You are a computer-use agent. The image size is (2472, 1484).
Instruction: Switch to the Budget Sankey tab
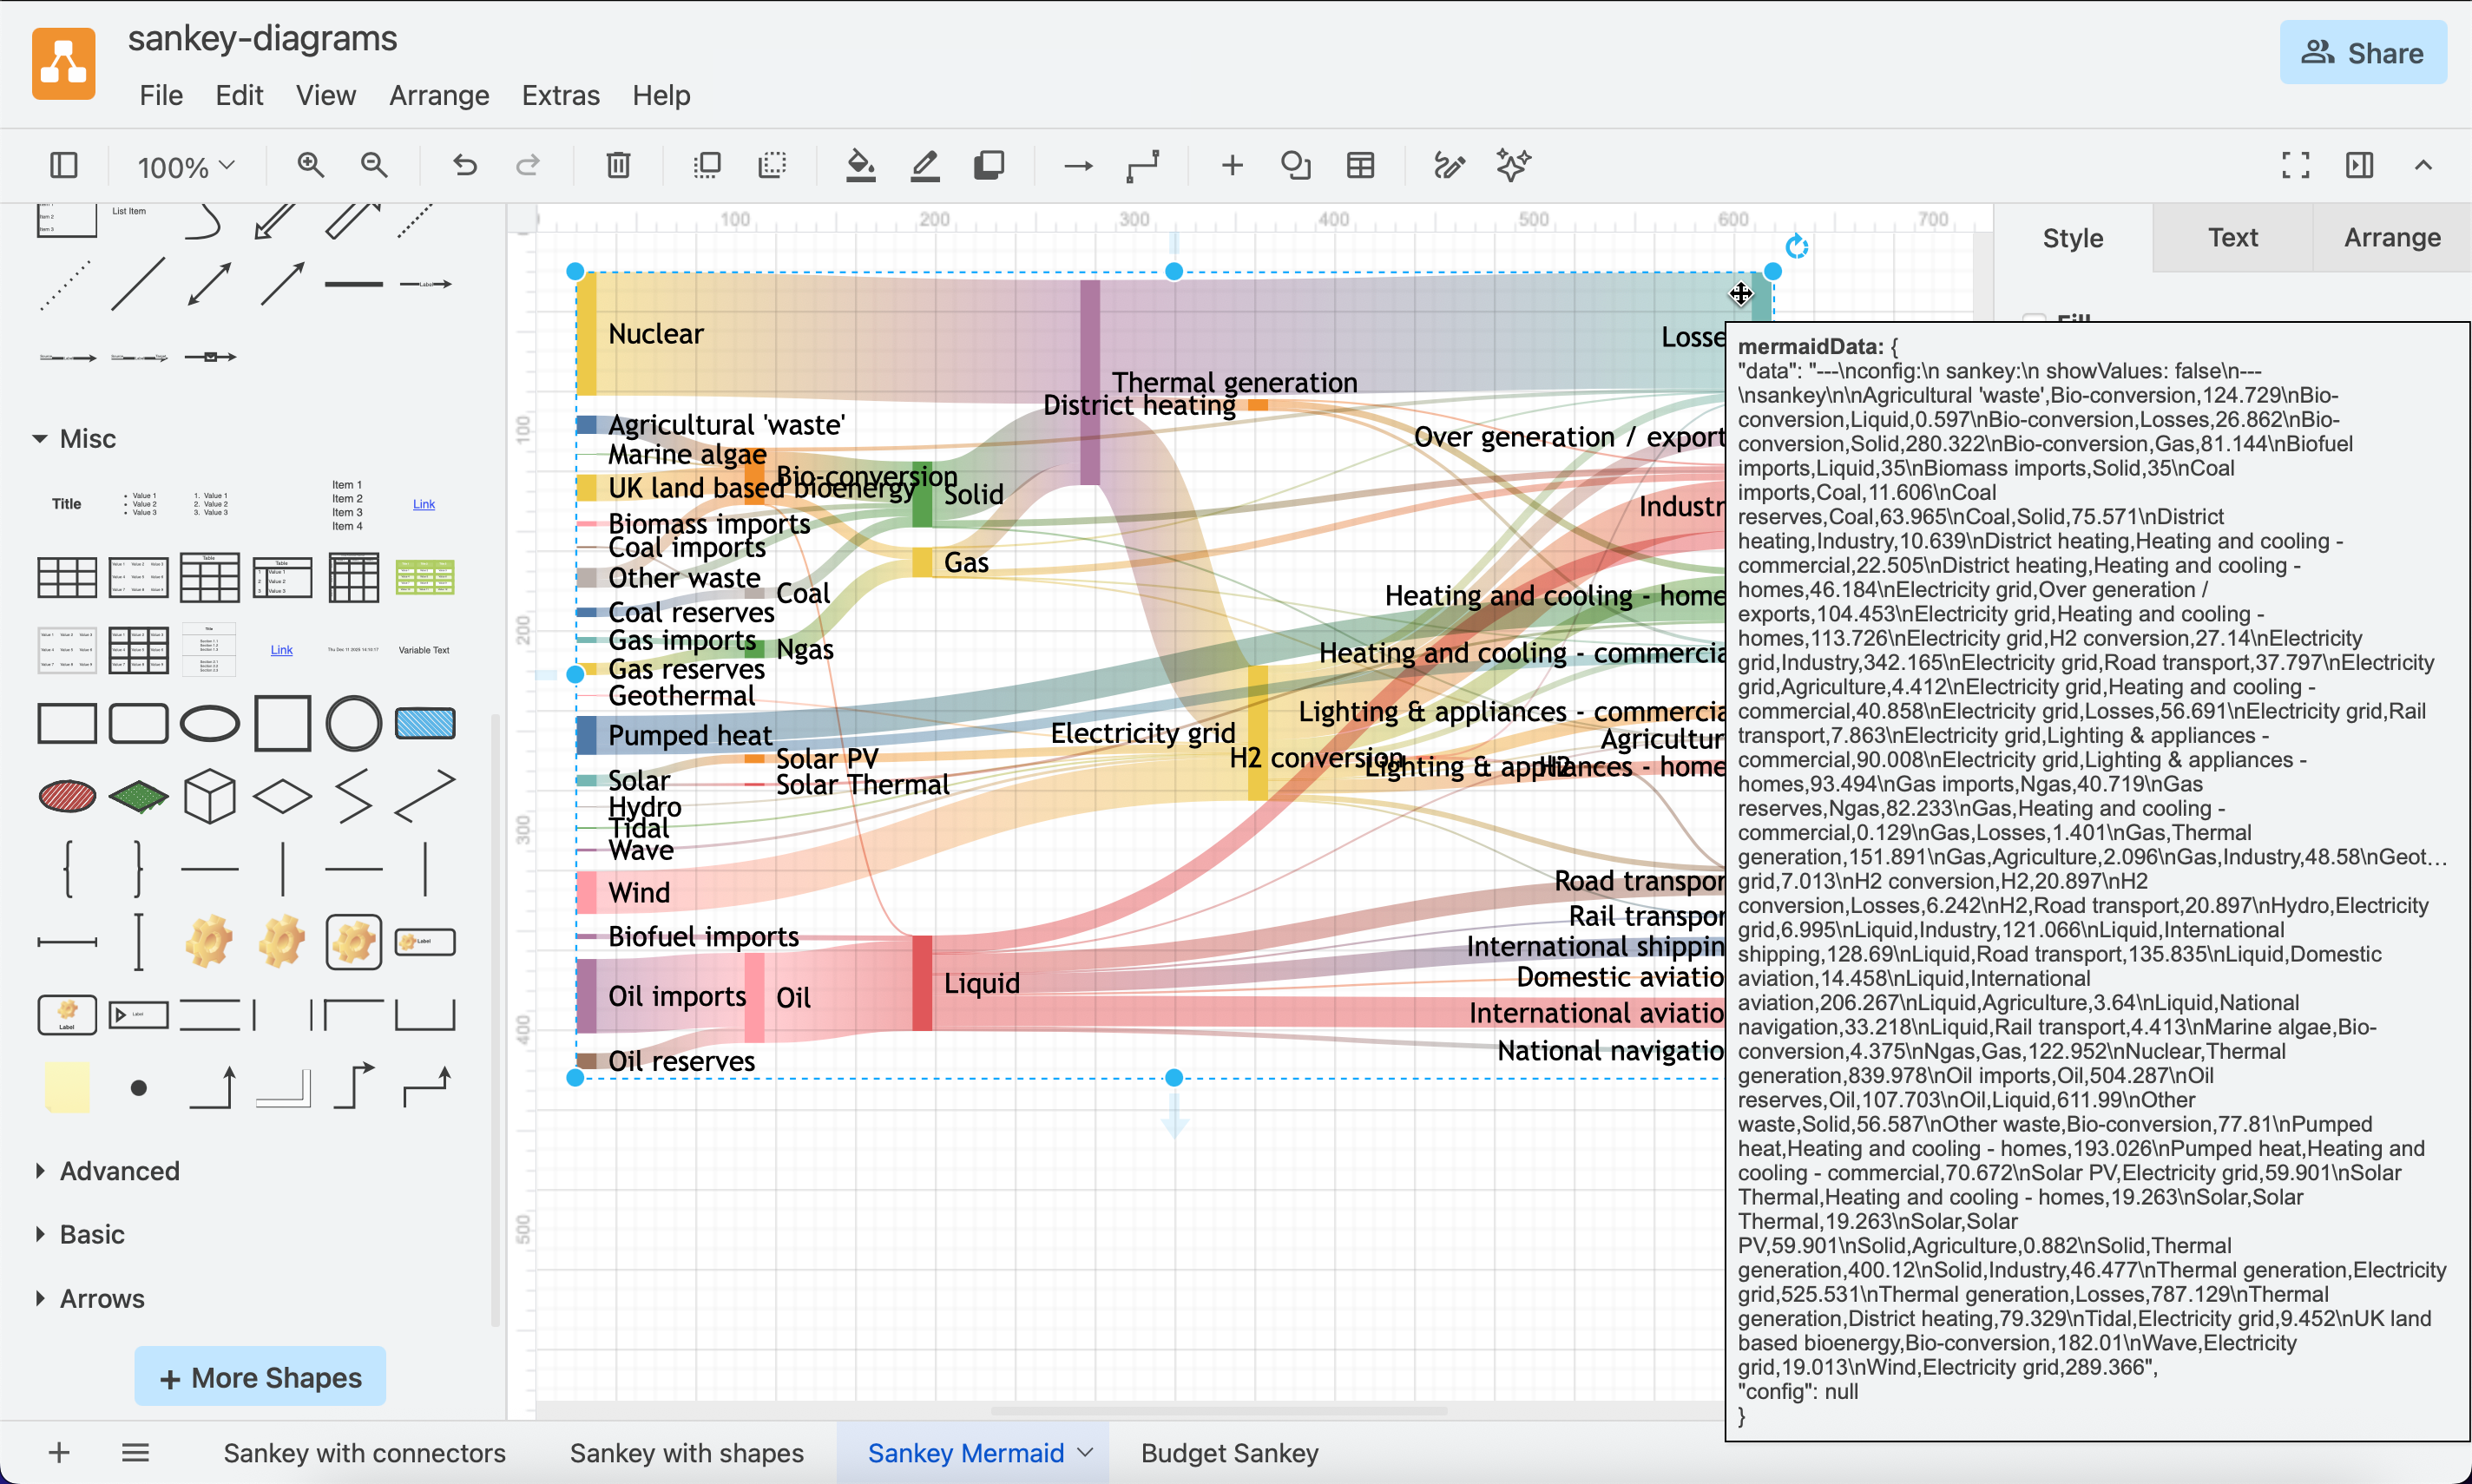(1228, 1452)
